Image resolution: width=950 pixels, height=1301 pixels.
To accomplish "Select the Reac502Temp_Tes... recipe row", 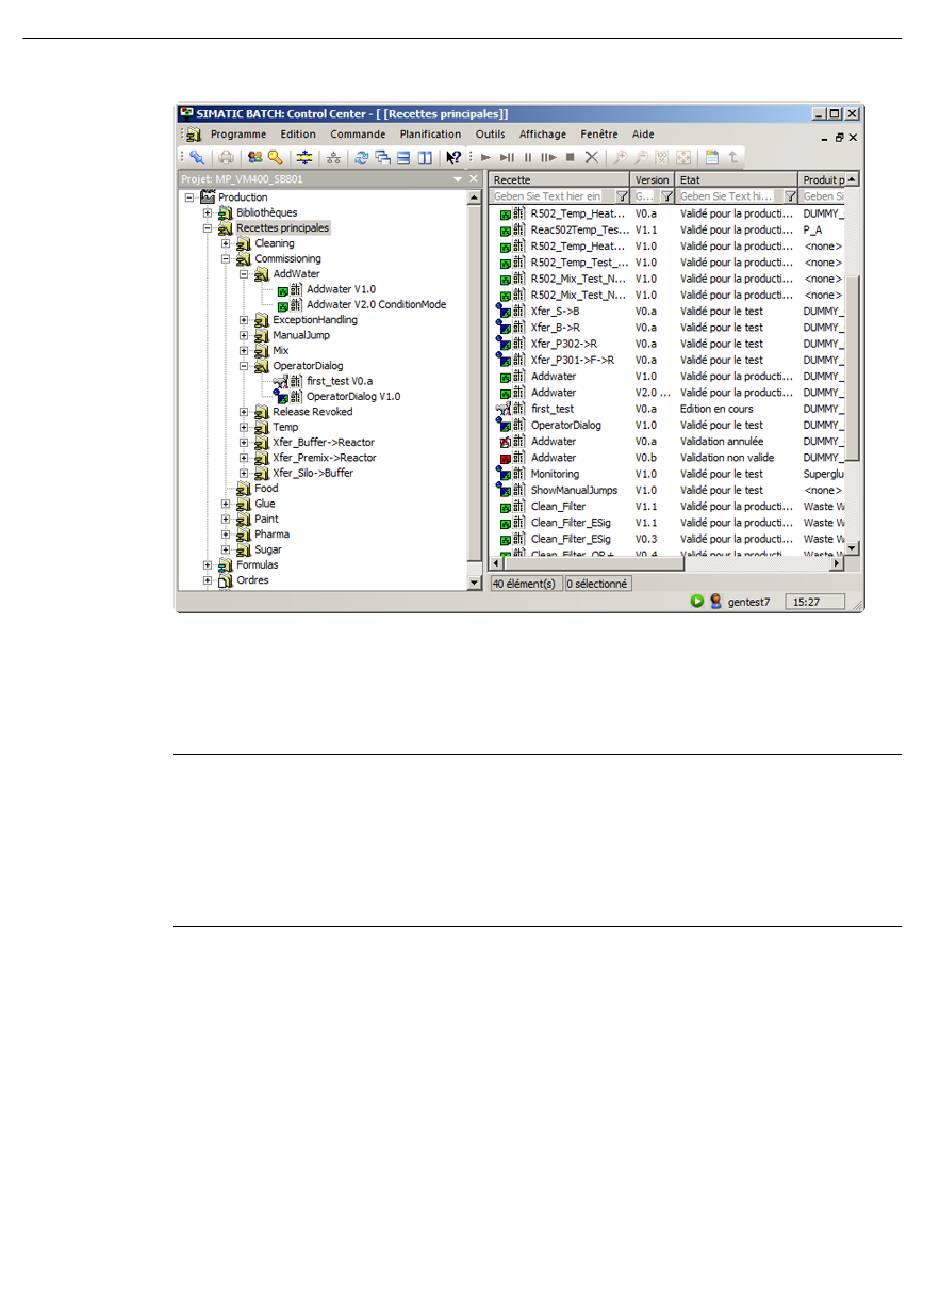I will pos(667,230).
